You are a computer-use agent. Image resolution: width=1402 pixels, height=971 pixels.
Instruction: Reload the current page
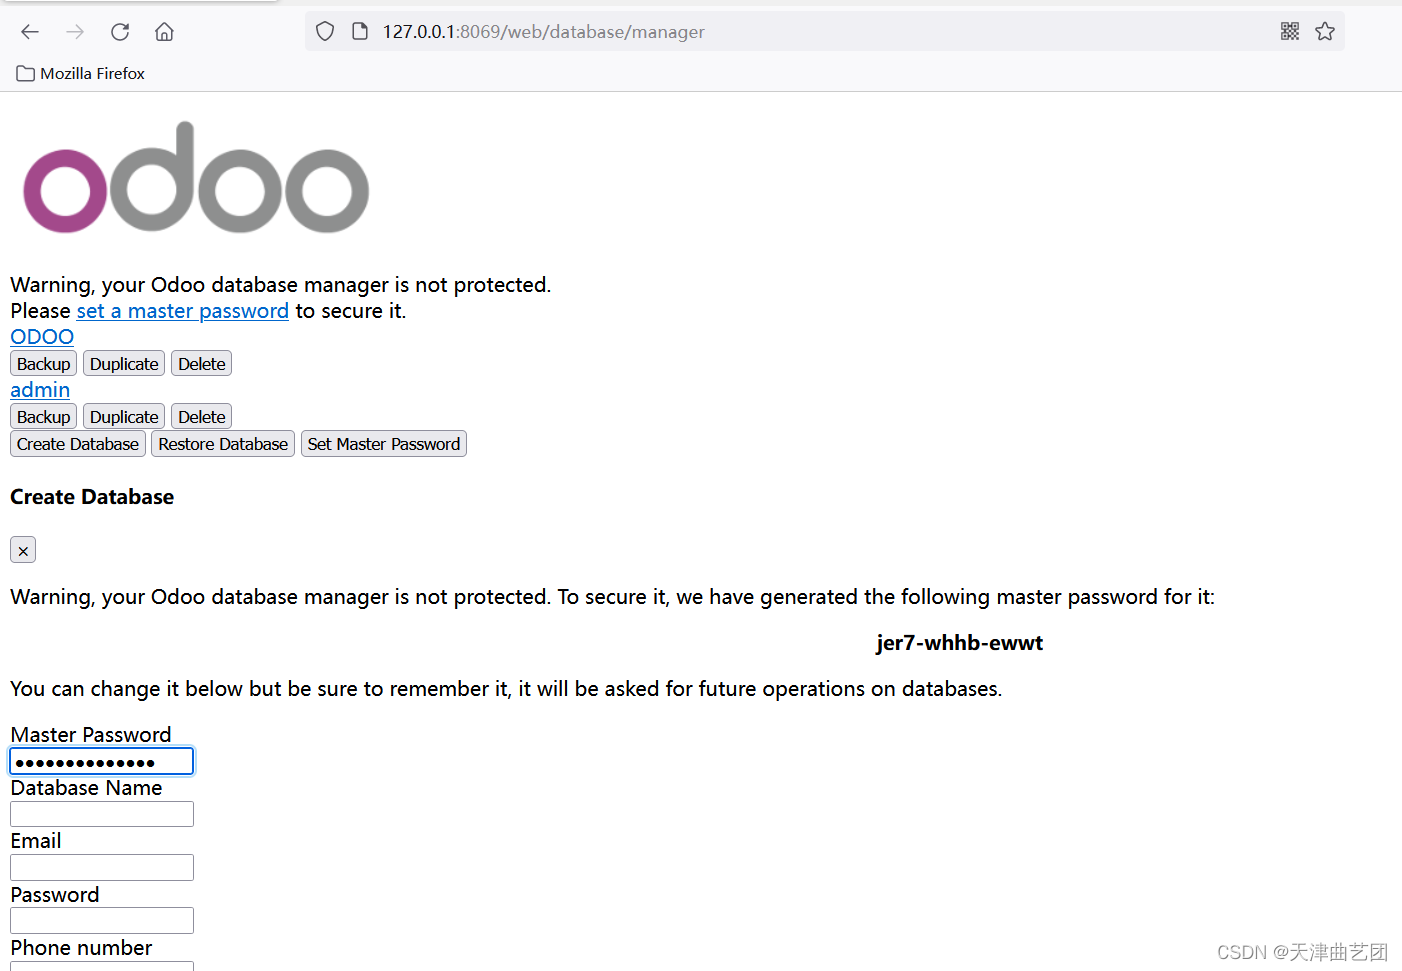[119, 31]
